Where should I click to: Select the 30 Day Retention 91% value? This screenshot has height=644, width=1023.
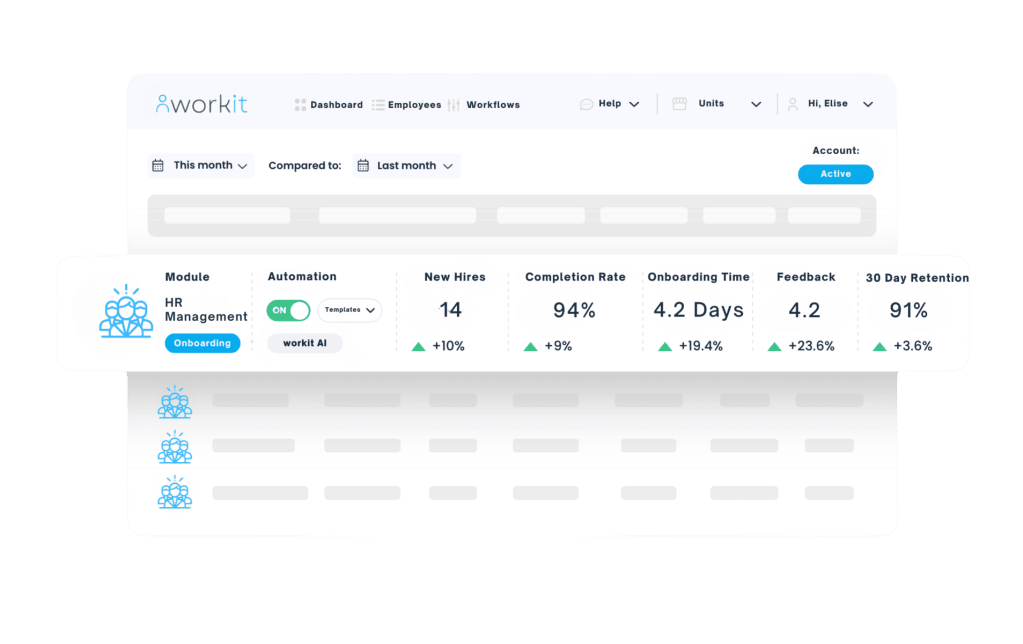909,310
